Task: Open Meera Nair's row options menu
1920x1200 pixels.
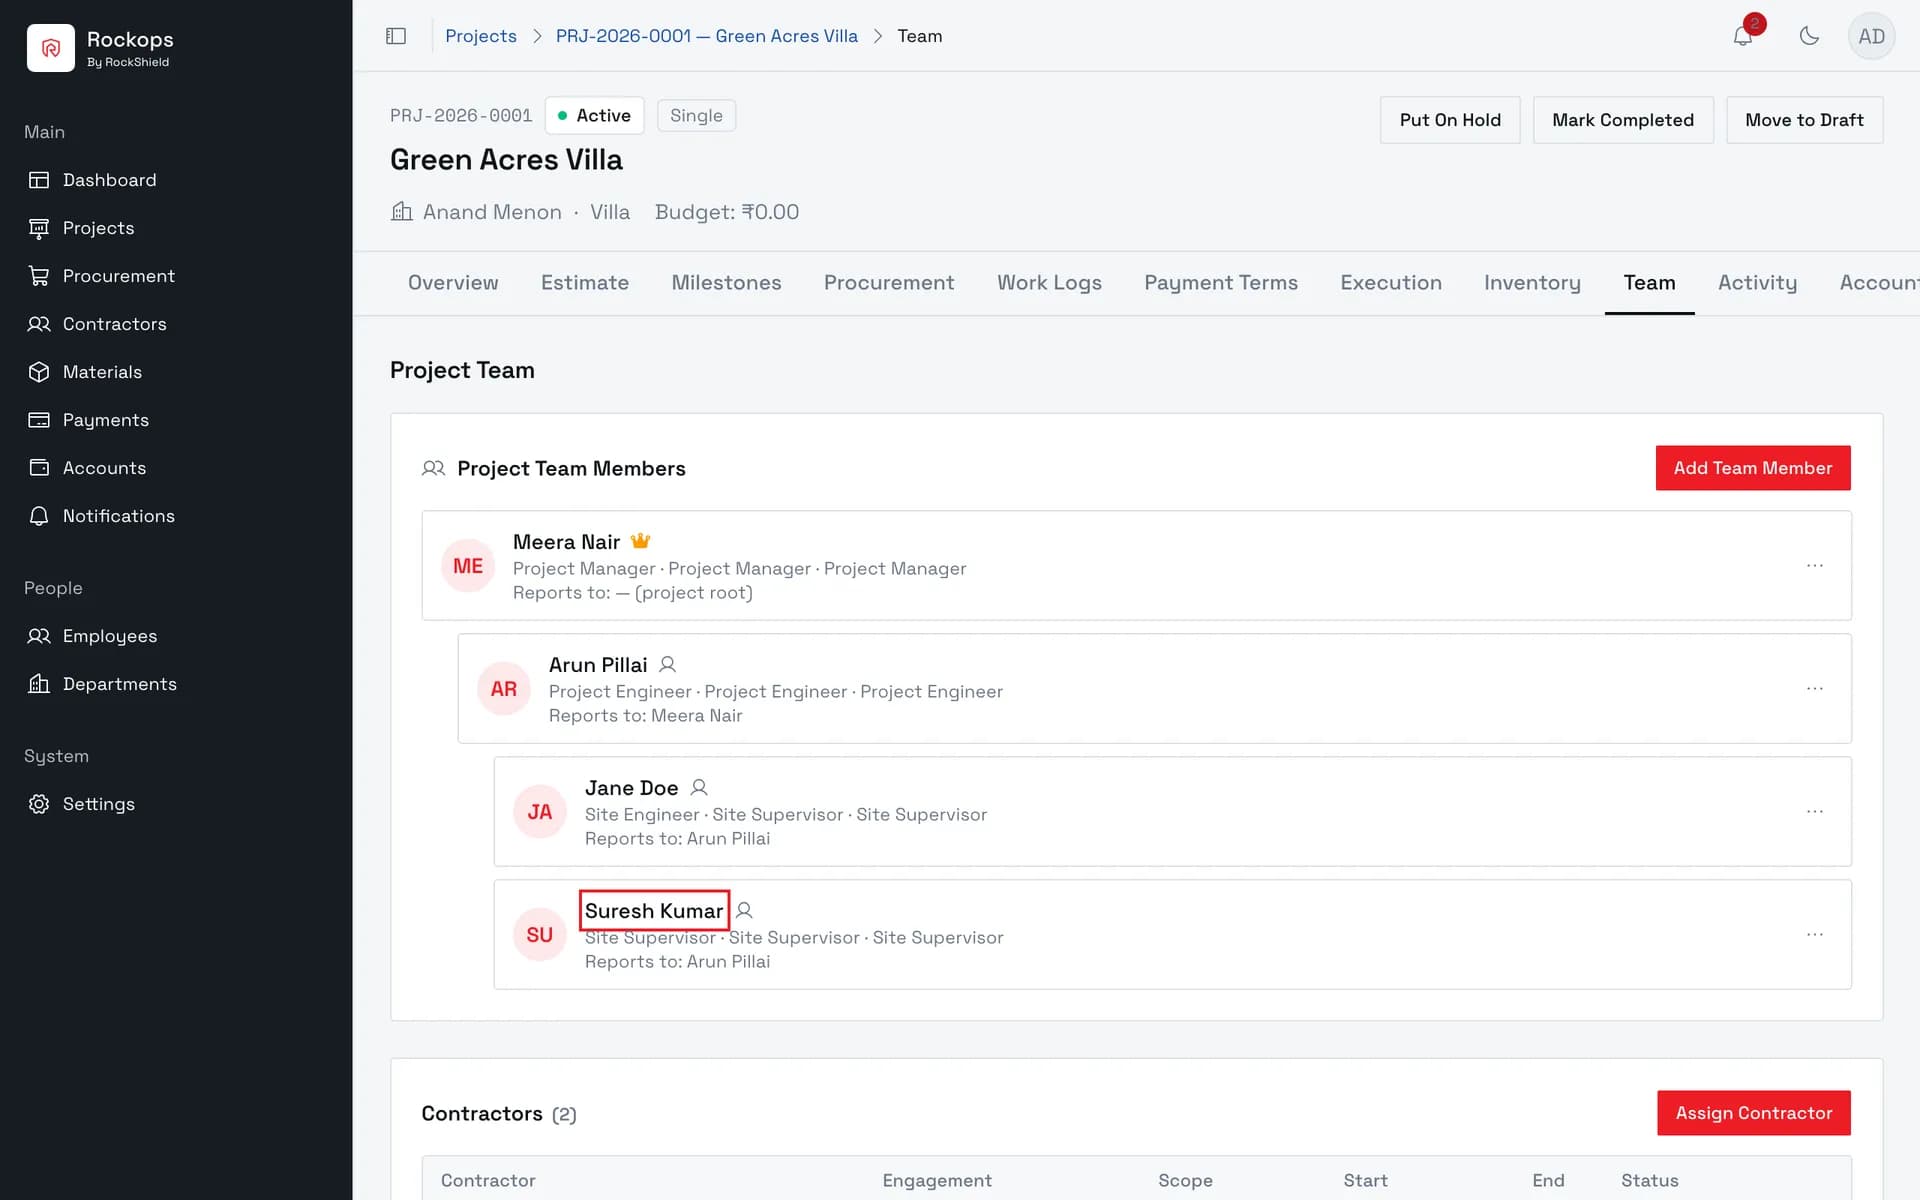Action: [x=1815, y=566]
